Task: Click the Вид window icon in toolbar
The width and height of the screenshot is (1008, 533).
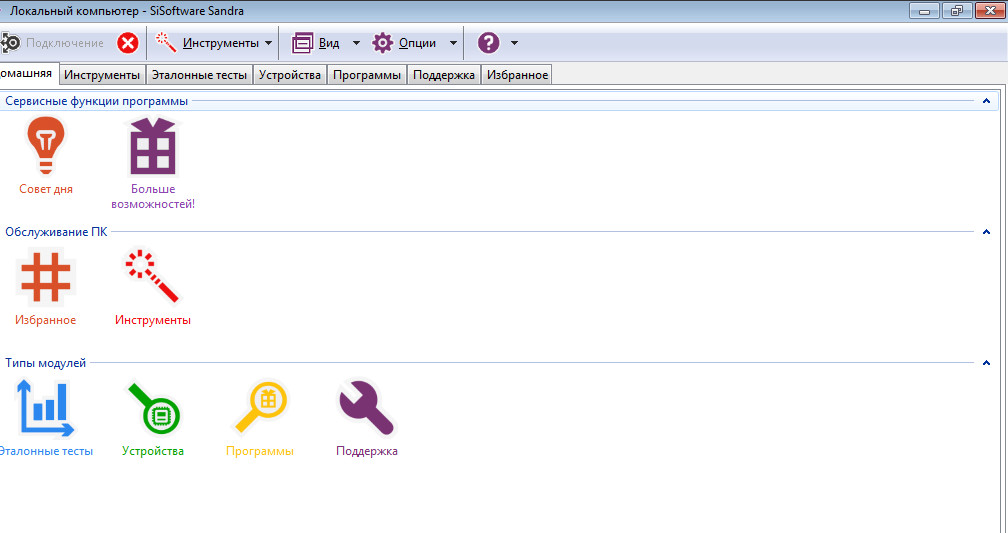Action: point(302,43)
